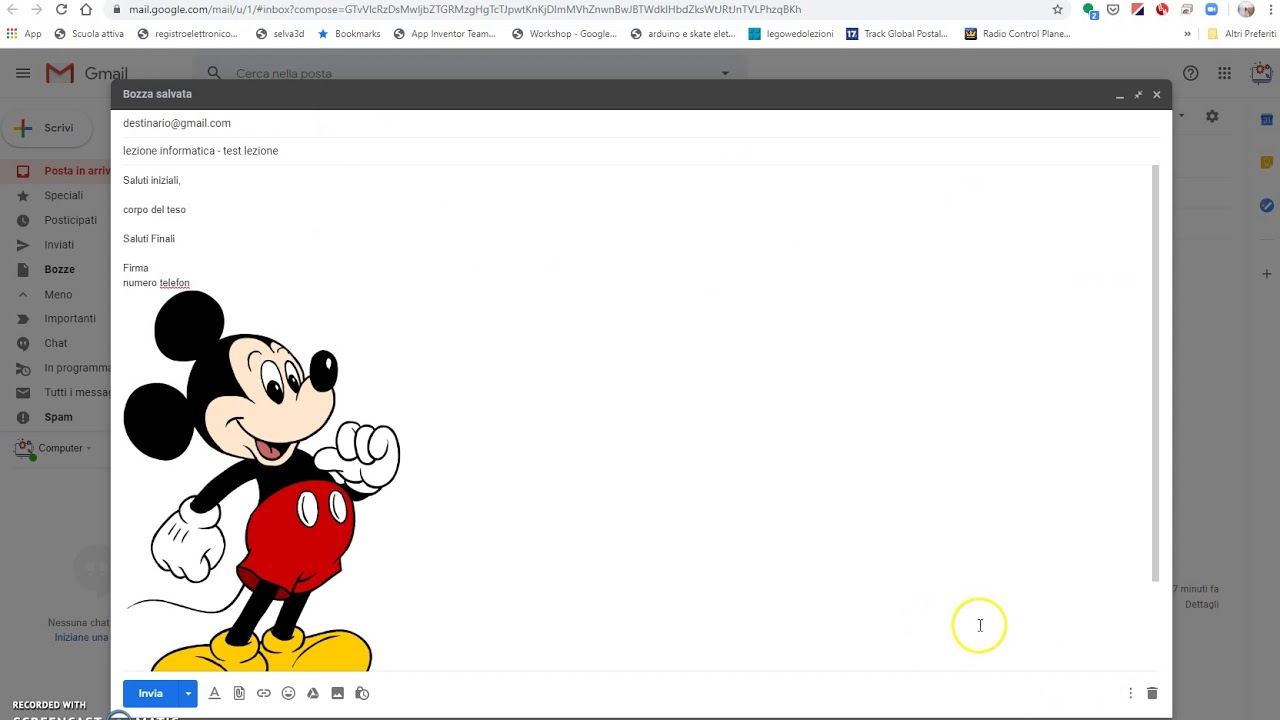
Task: Open Google Calendar side panel icon
Action: pos(1266,119)
